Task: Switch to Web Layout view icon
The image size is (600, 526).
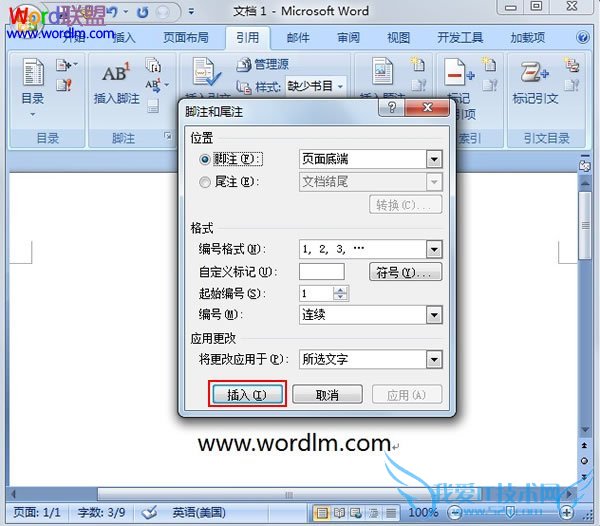Action: pos(356,513)
